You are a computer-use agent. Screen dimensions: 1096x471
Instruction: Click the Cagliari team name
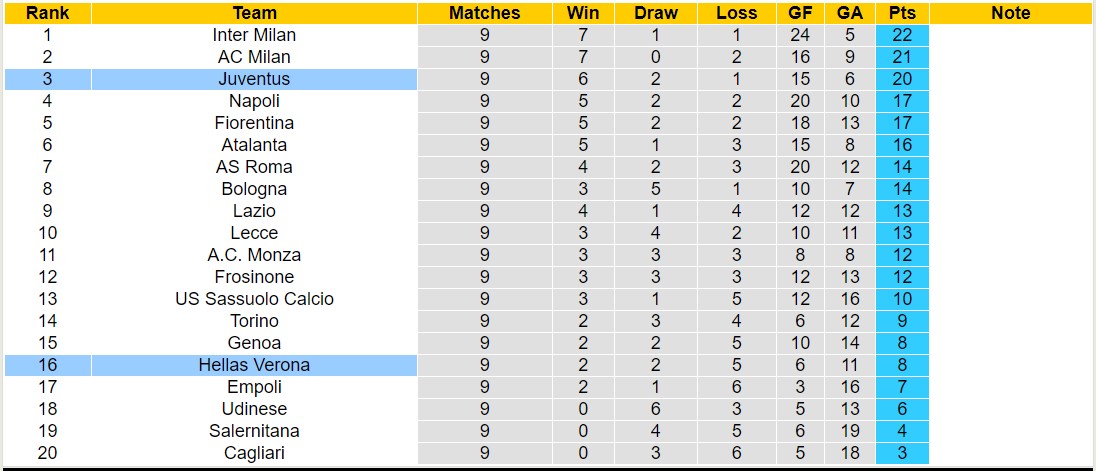(254, 453)
